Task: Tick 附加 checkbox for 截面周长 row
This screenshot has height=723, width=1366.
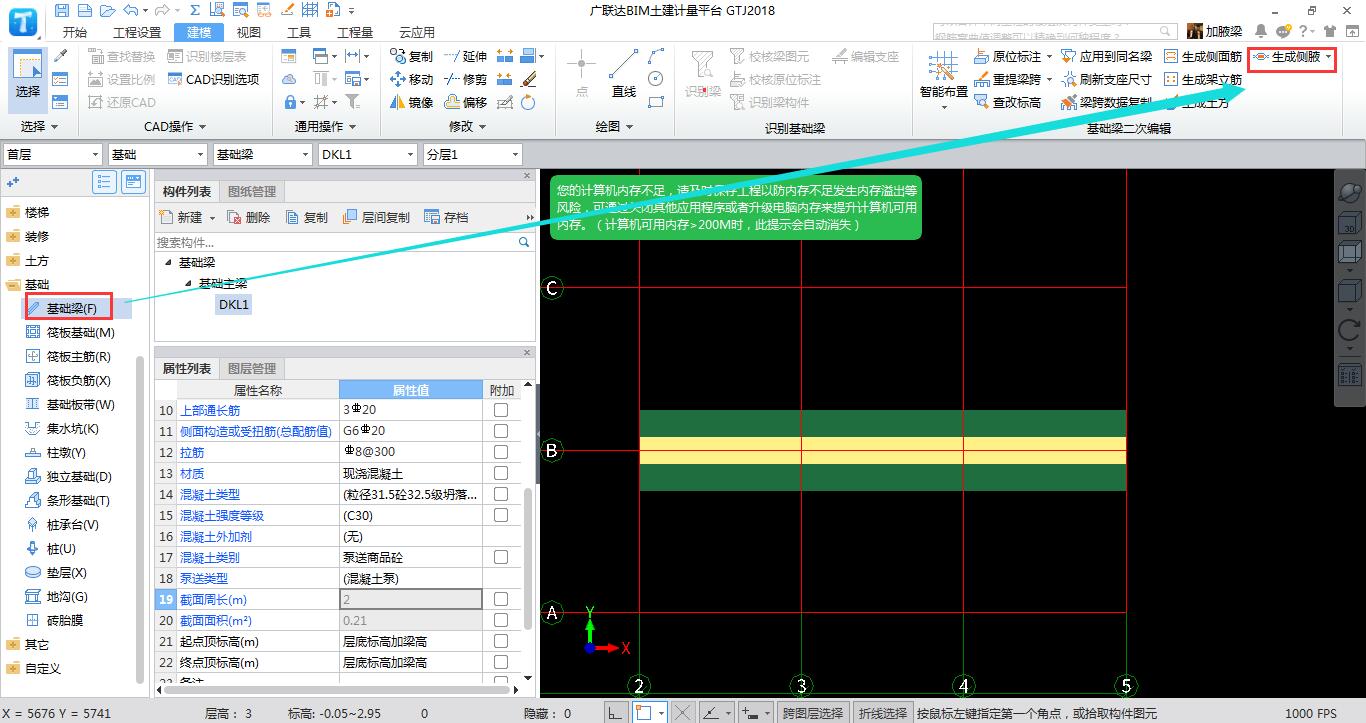Action: (501, 599)
